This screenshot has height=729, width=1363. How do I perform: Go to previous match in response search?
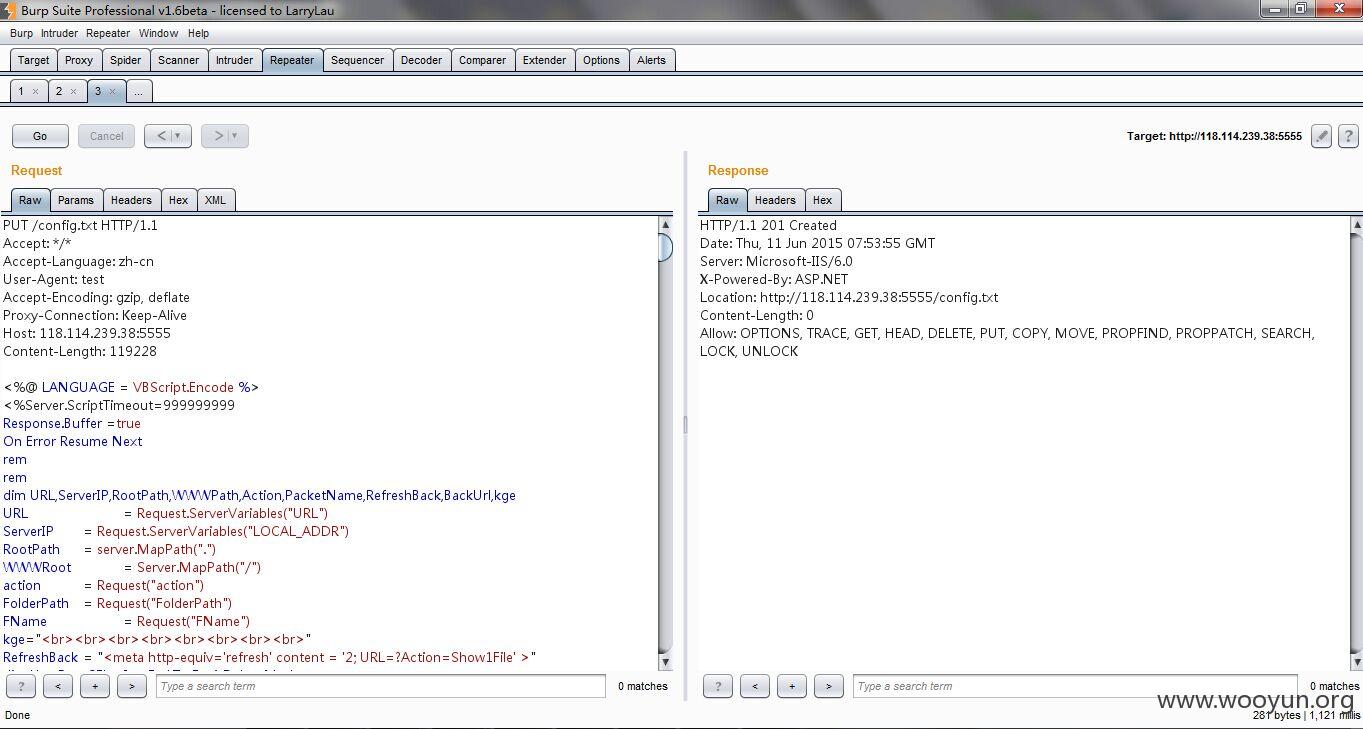[x=755, y=686]
